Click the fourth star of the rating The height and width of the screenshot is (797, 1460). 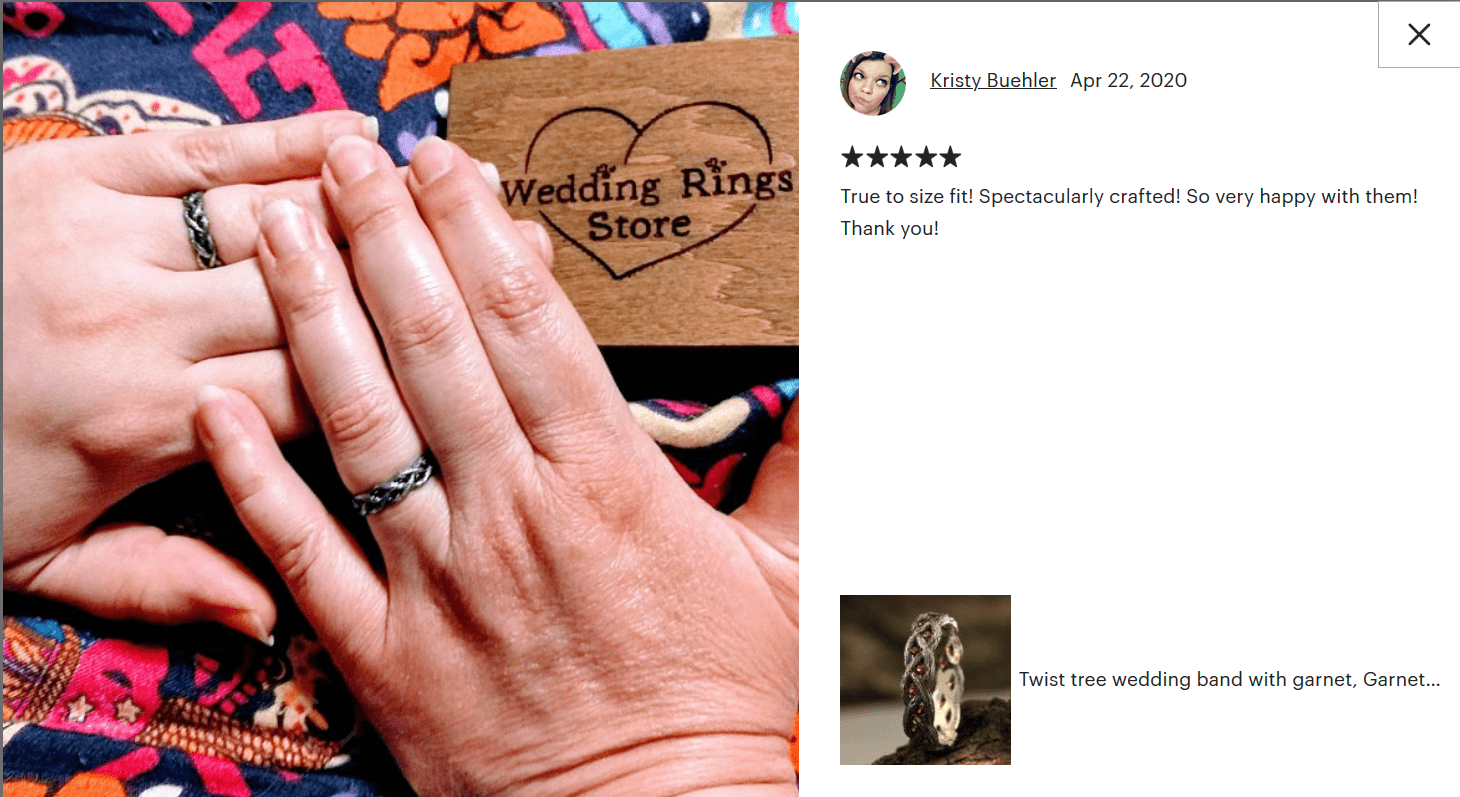click(x=925, y=157)
